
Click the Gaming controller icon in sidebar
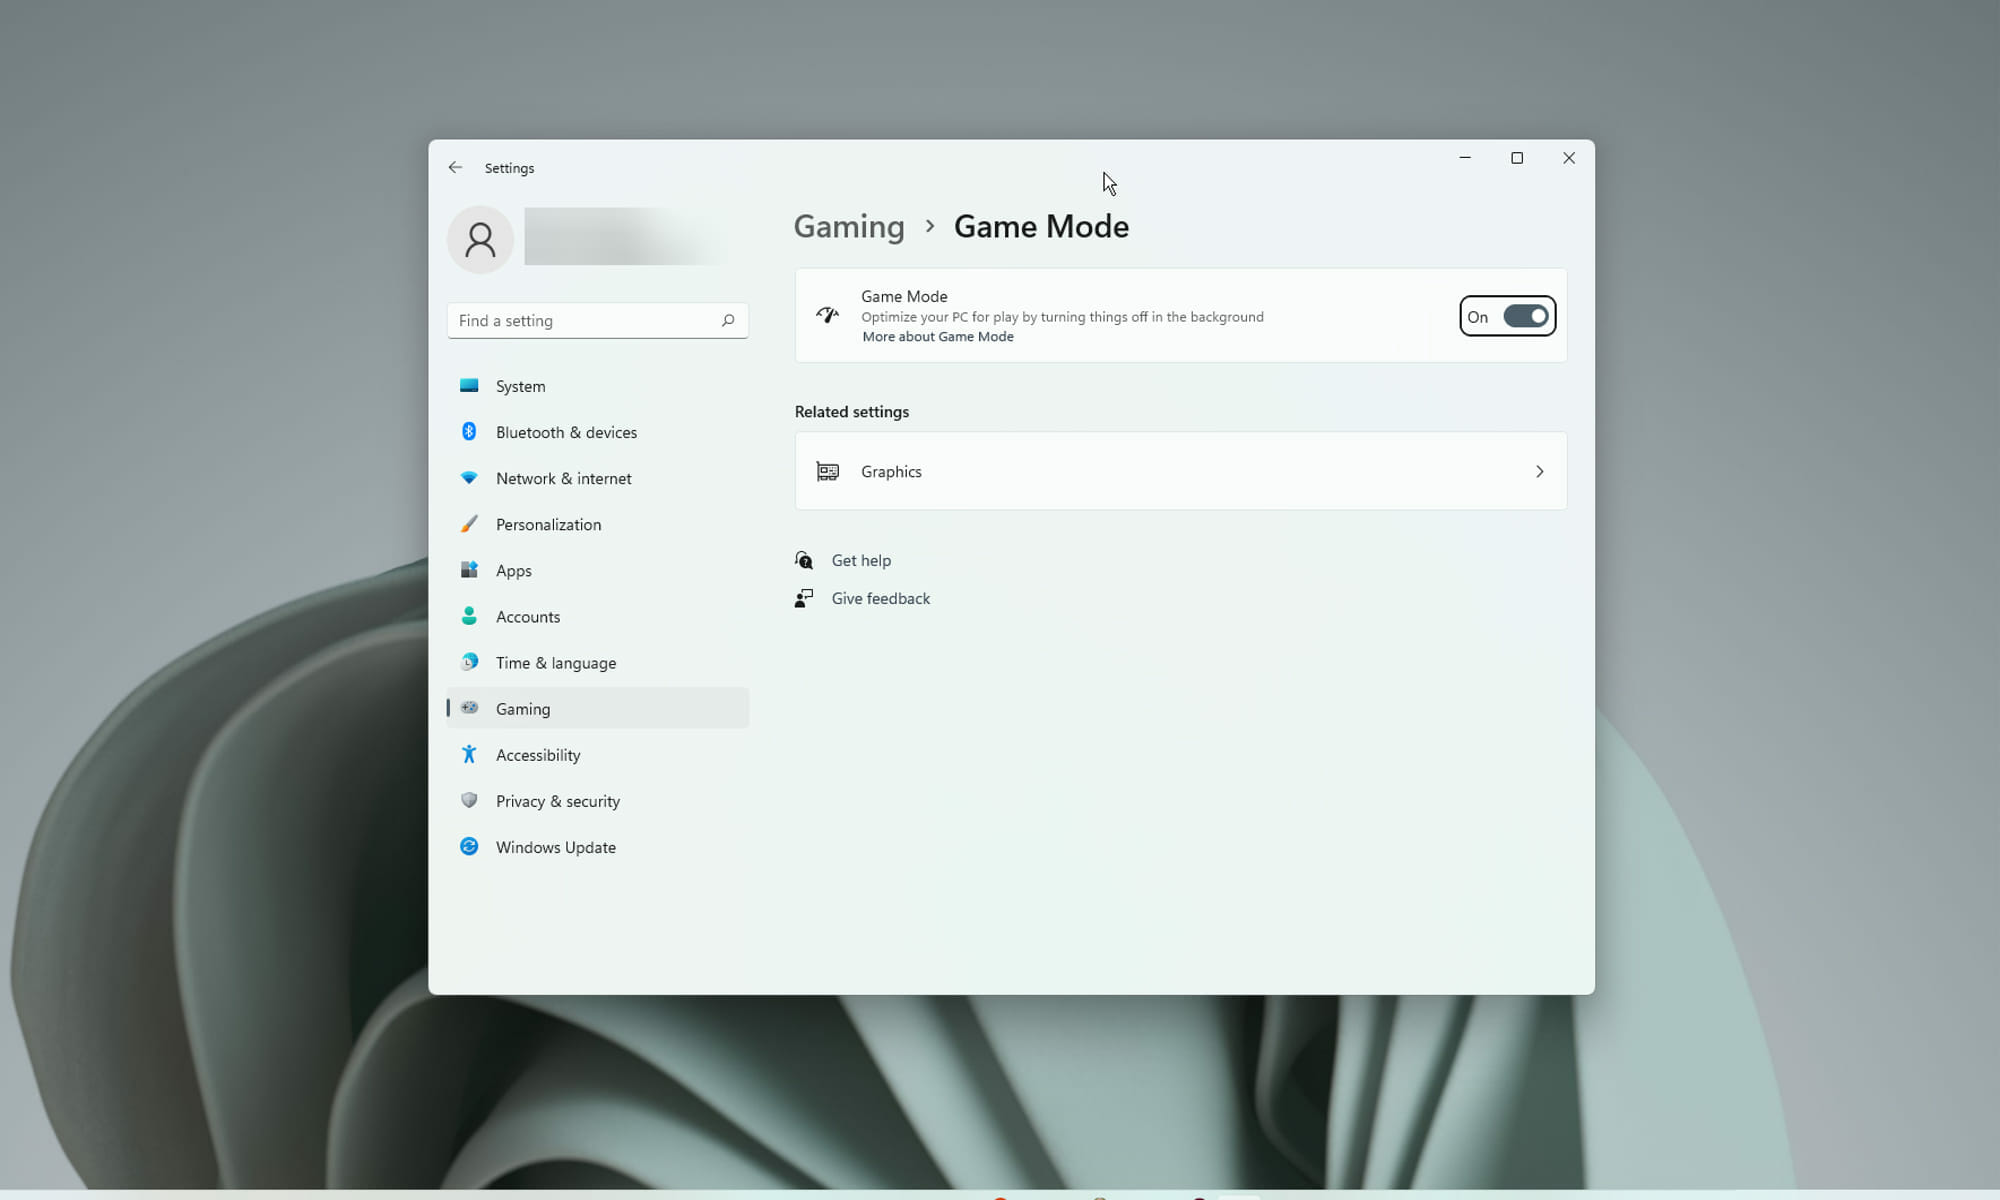(469, 708)
